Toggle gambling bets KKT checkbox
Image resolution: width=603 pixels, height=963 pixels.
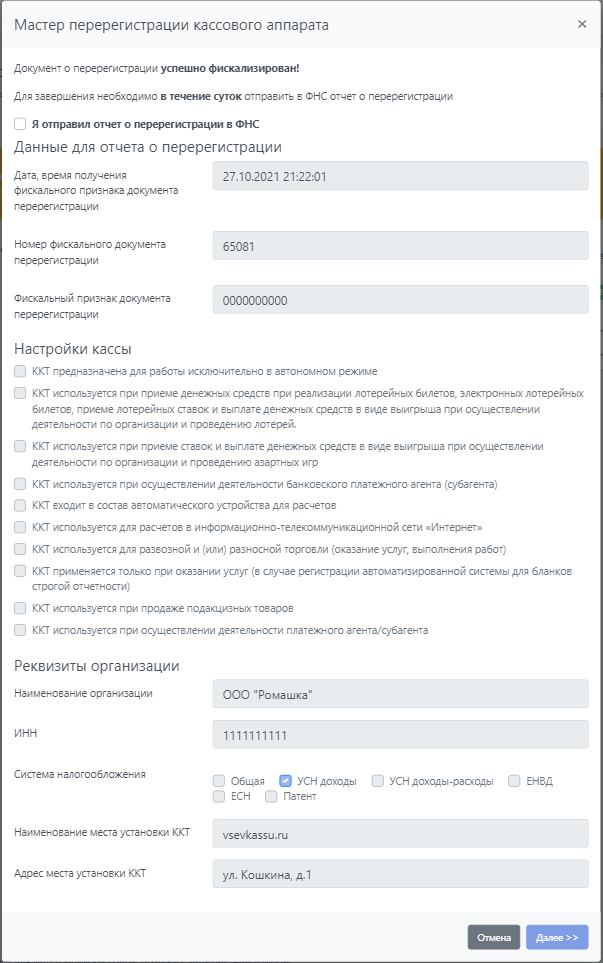(x=20, y=446)
